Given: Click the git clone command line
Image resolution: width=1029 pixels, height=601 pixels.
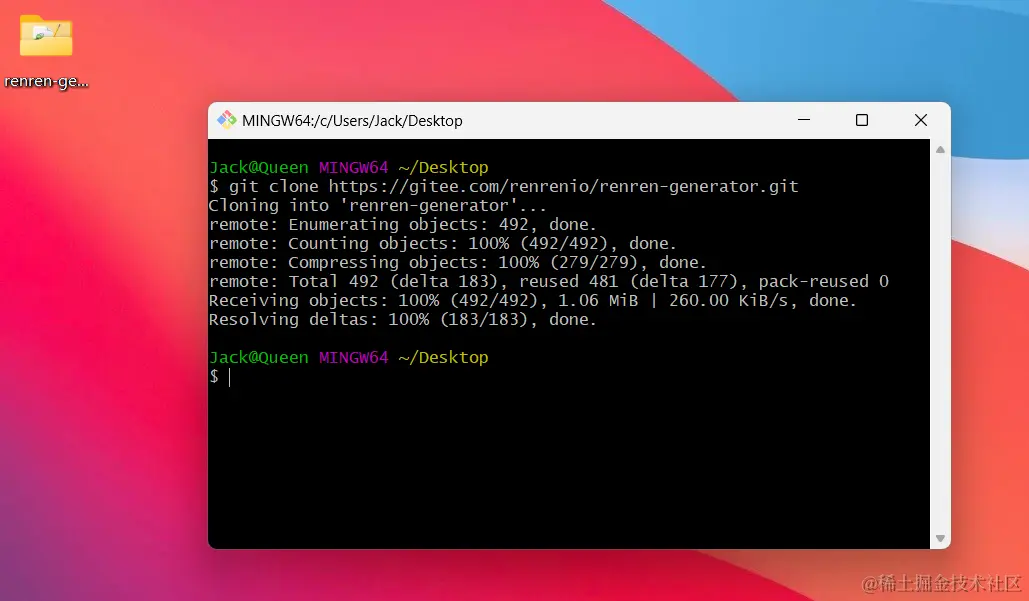Looking at the screenshot, I should coord(503,186).
